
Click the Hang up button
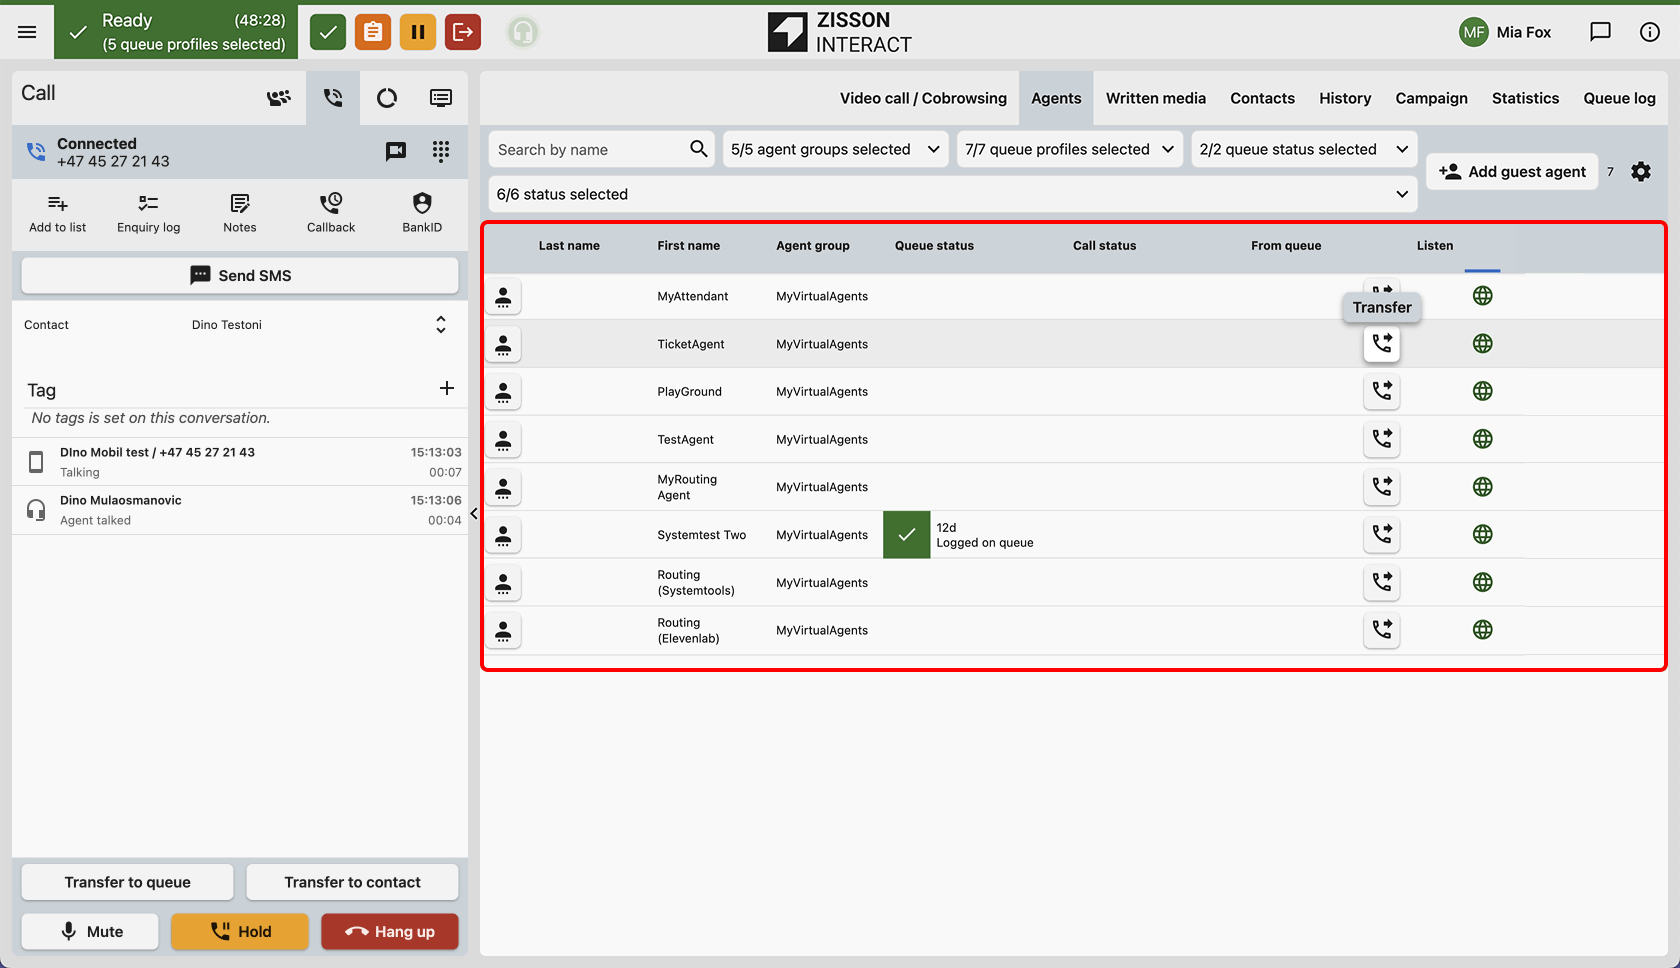click(x=390, y=931)
